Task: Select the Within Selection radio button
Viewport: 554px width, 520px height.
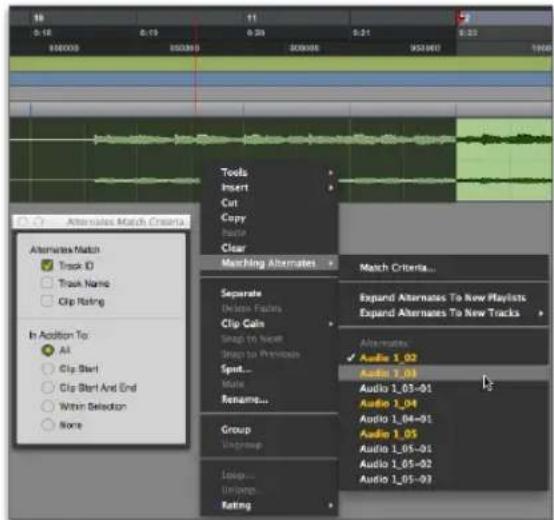Action: point(48,406)
